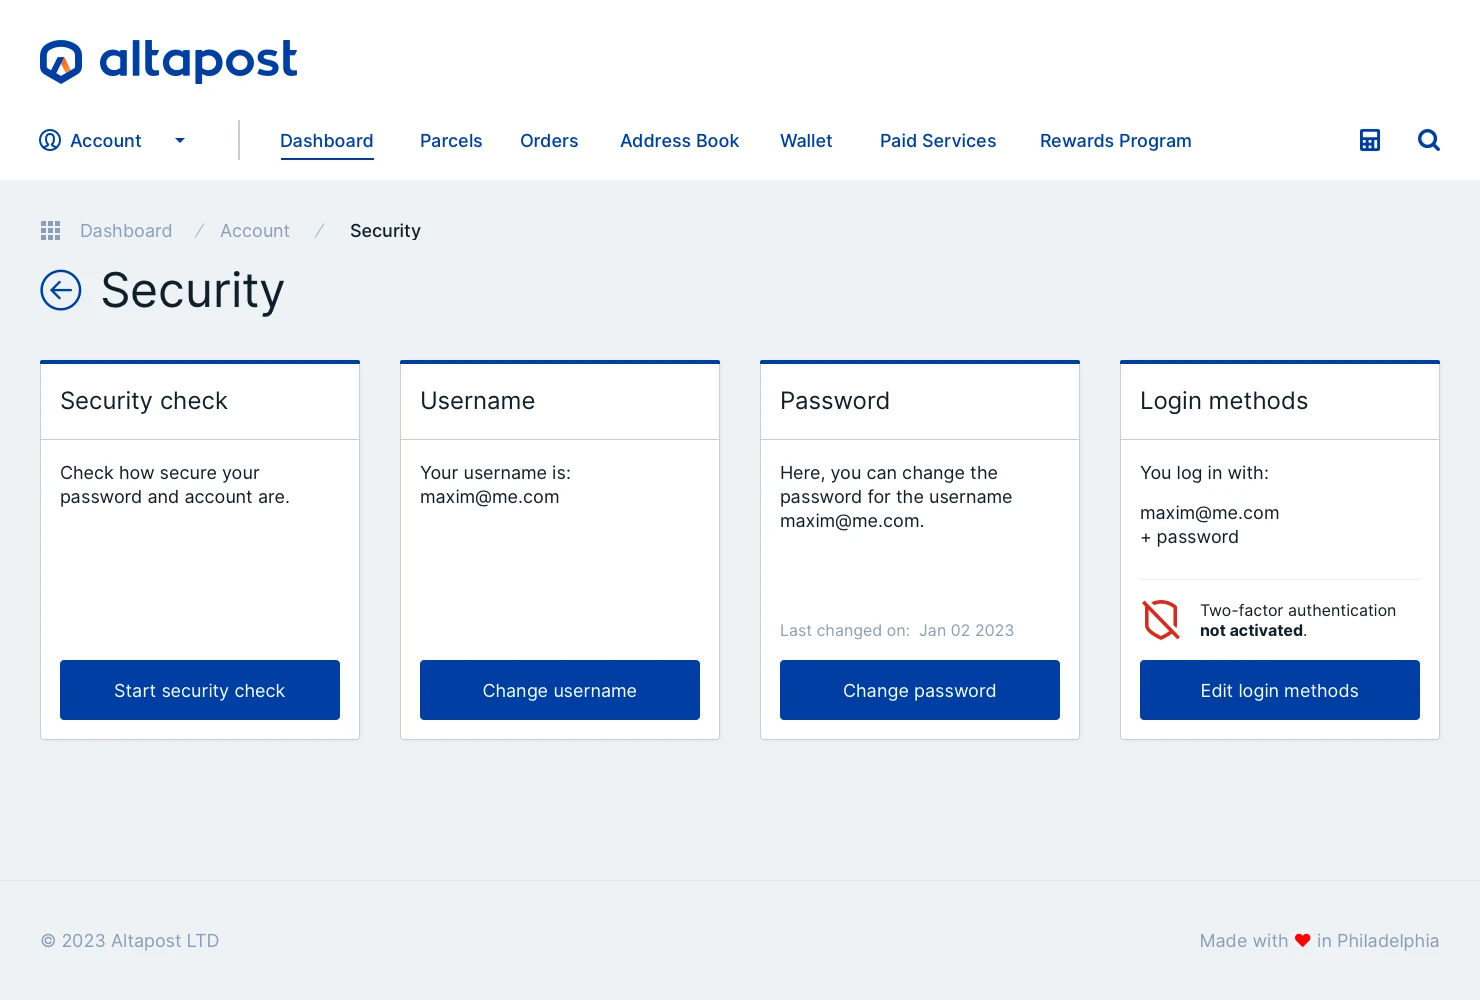Go to the Parcels tab
Viewport: 1480px width, 1000px height.
point(451,141)
